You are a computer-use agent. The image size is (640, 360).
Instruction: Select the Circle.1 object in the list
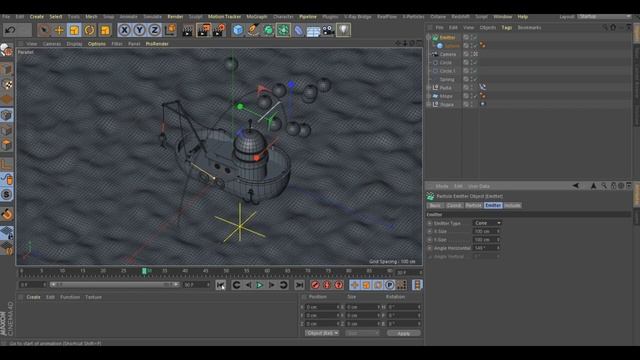click(x=447, y=71)
